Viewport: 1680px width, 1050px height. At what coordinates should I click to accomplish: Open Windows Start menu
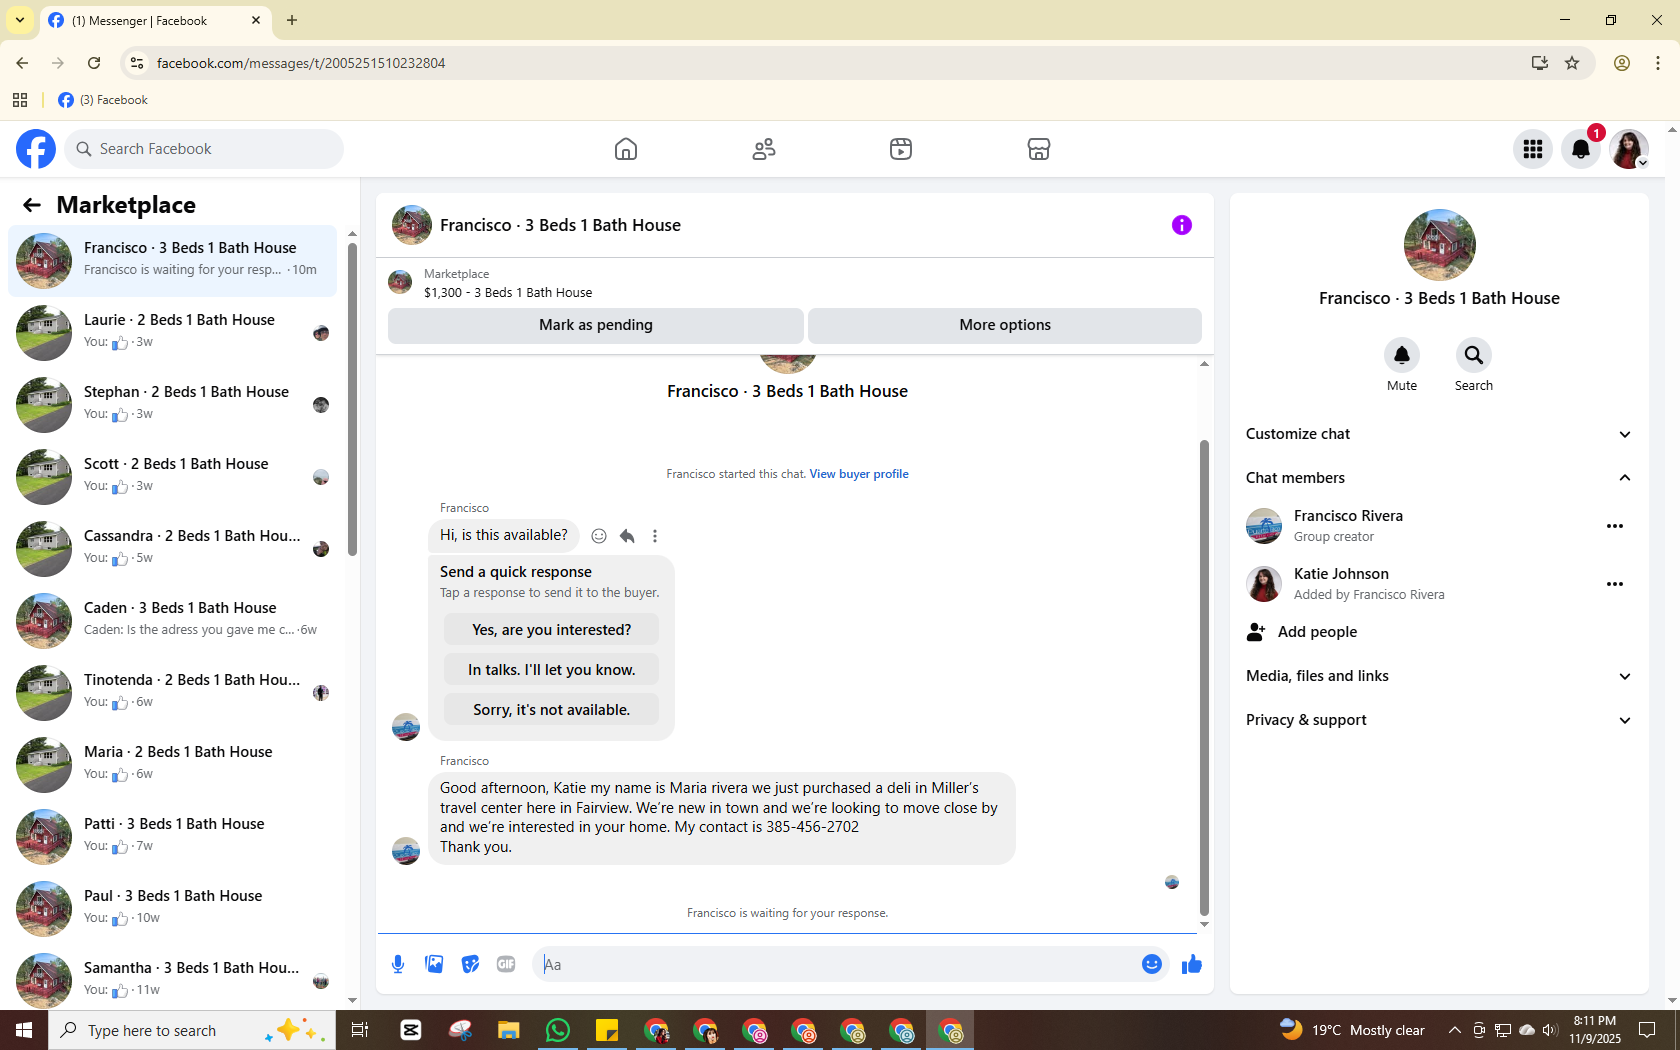pyautogui.click(x=24, y=1030)
